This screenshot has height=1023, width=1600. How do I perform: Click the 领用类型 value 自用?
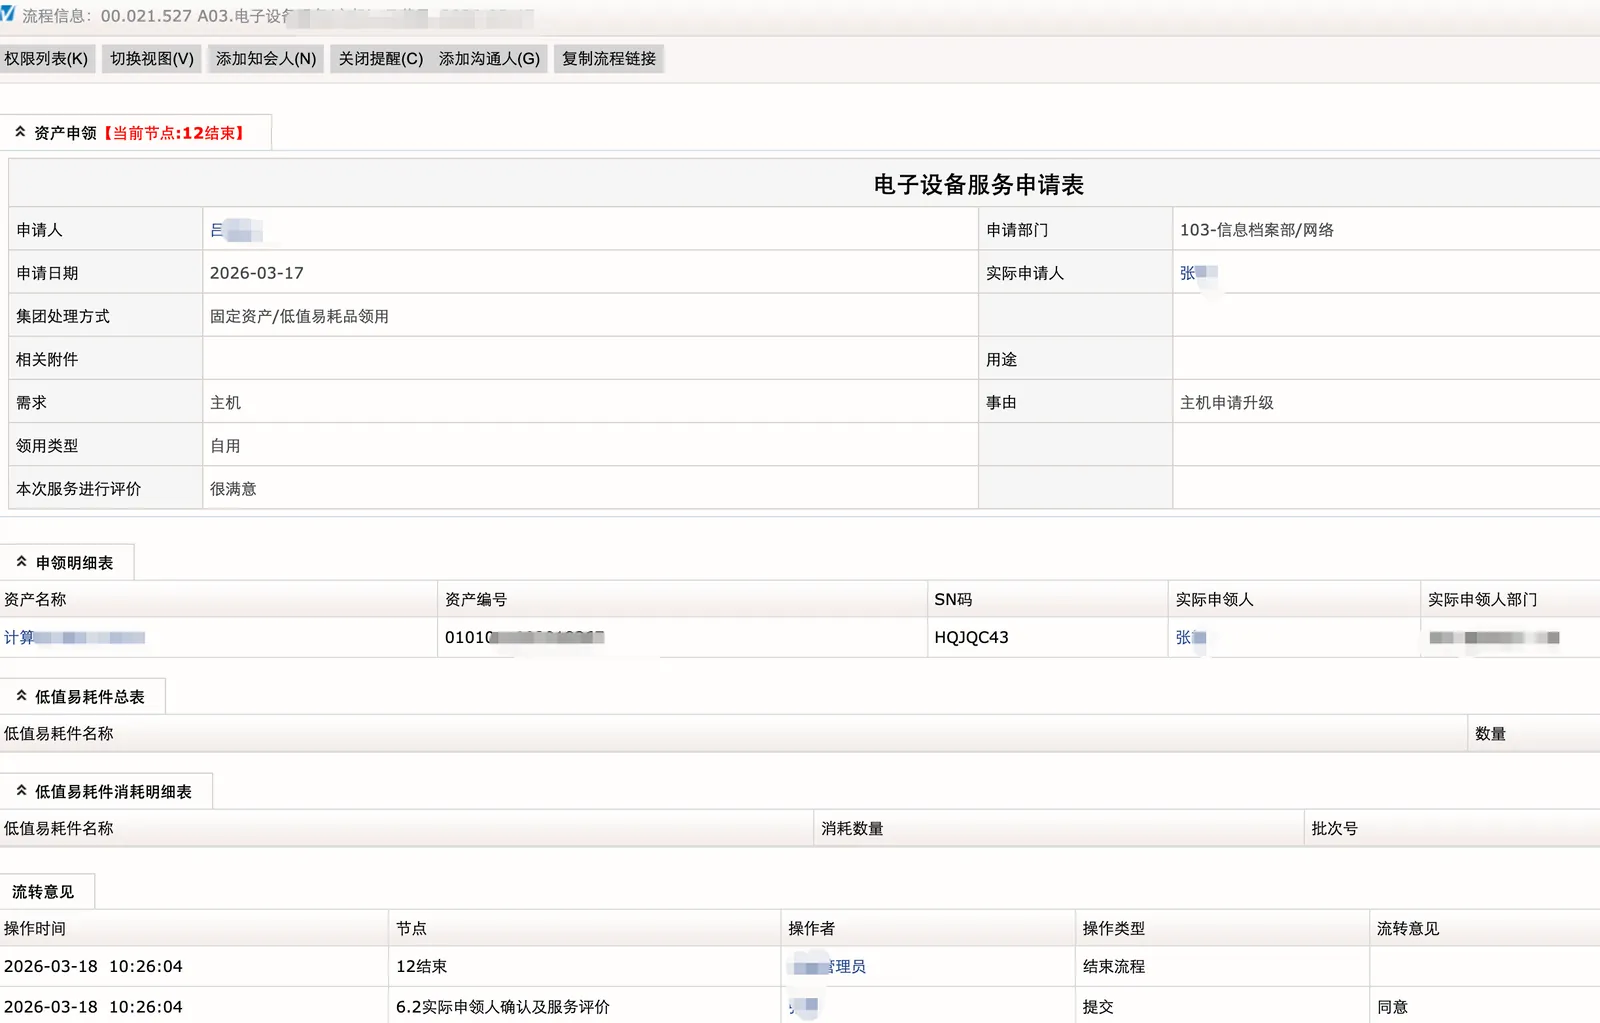(x=225, y=446)
